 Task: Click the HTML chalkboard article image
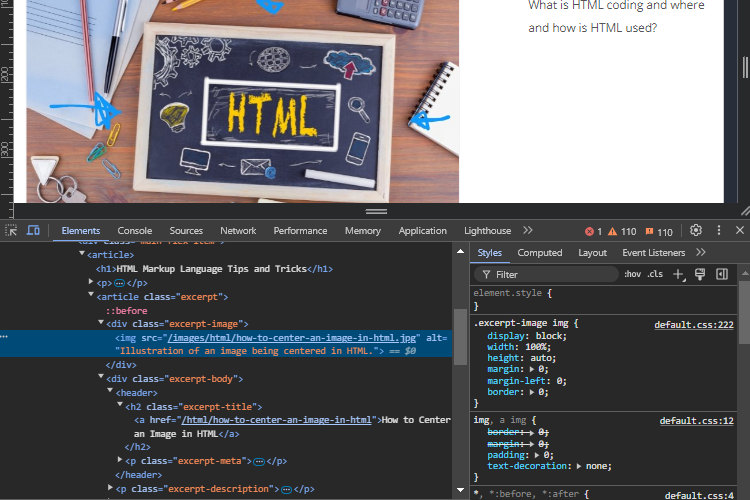tap(243, 101)
